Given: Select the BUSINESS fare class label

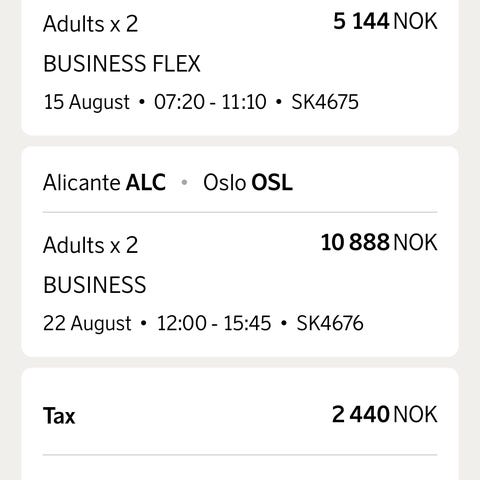Looking at the screenshot, I should click(x=95, y=285).
